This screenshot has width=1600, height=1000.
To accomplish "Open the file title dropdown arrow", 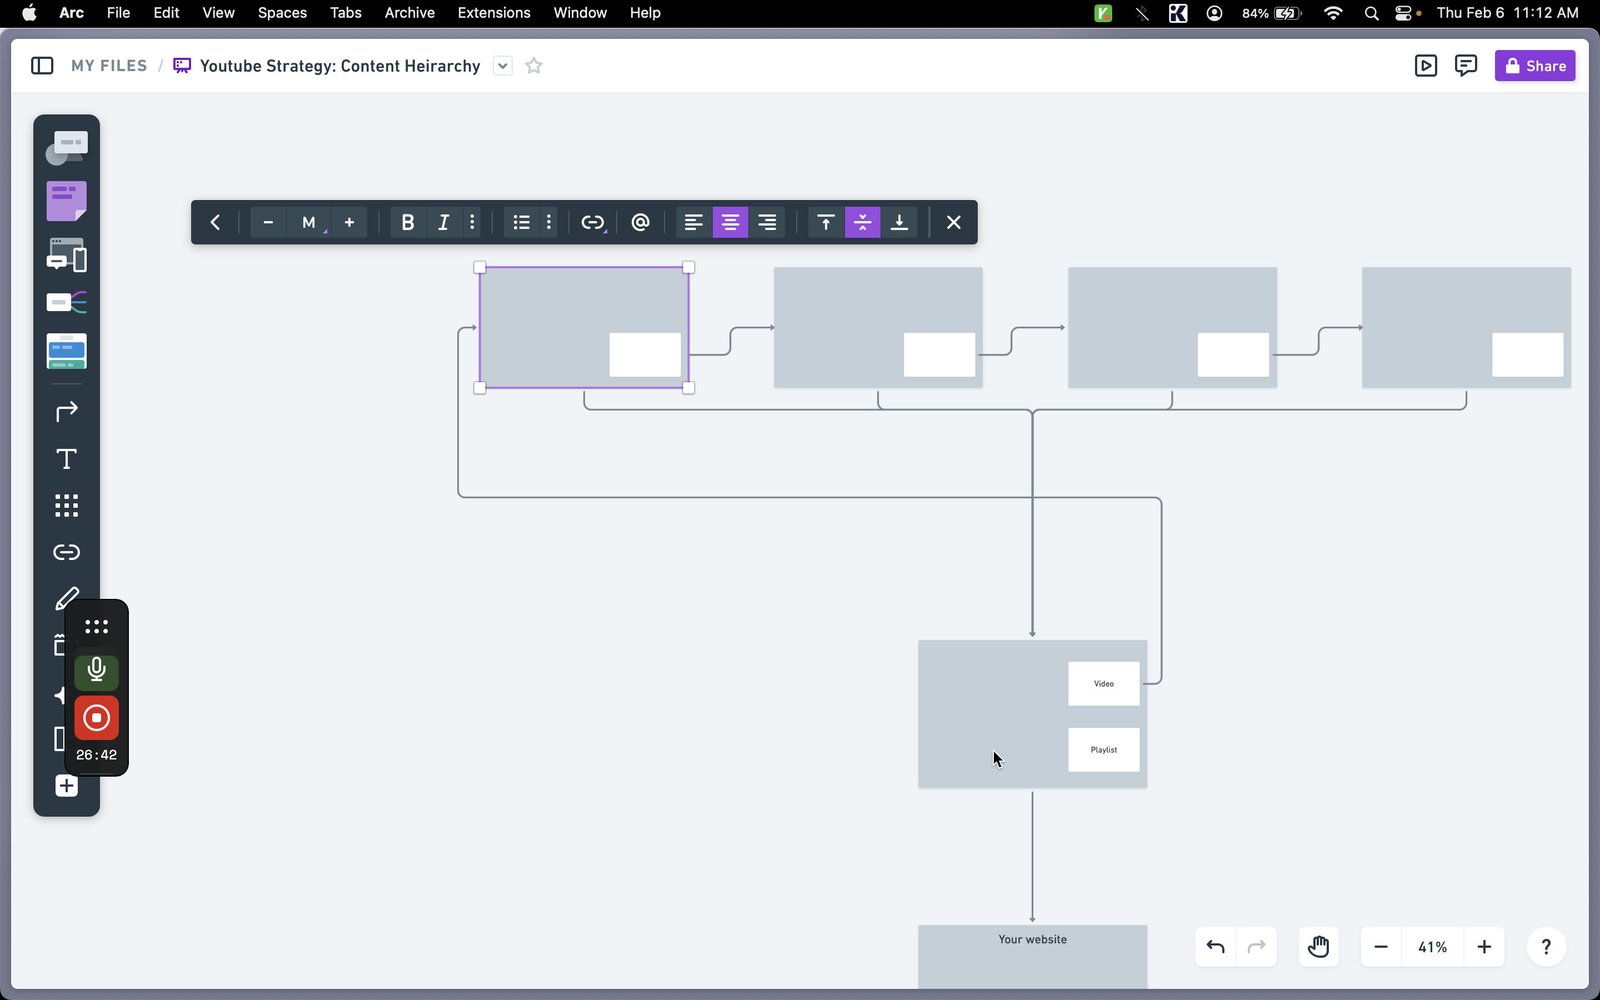I will (503, 66).
